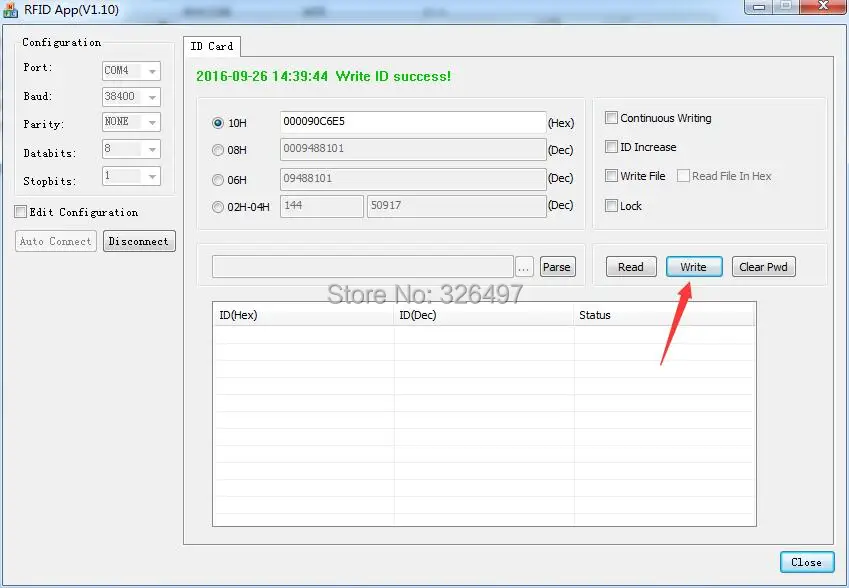Check the Lock option
Screen dimensions: 849x588
611,206
